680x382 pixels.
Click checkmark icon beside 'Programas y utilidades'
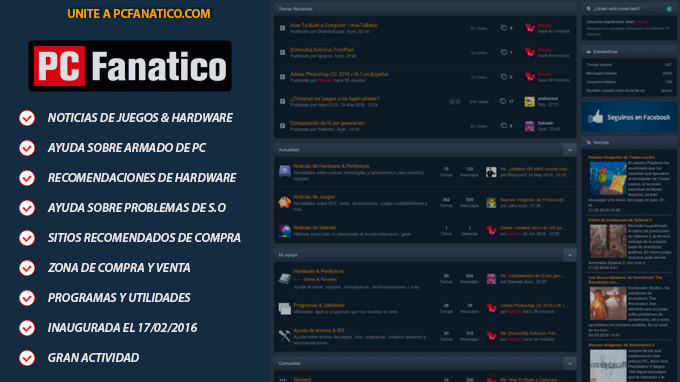click(27, 298)
